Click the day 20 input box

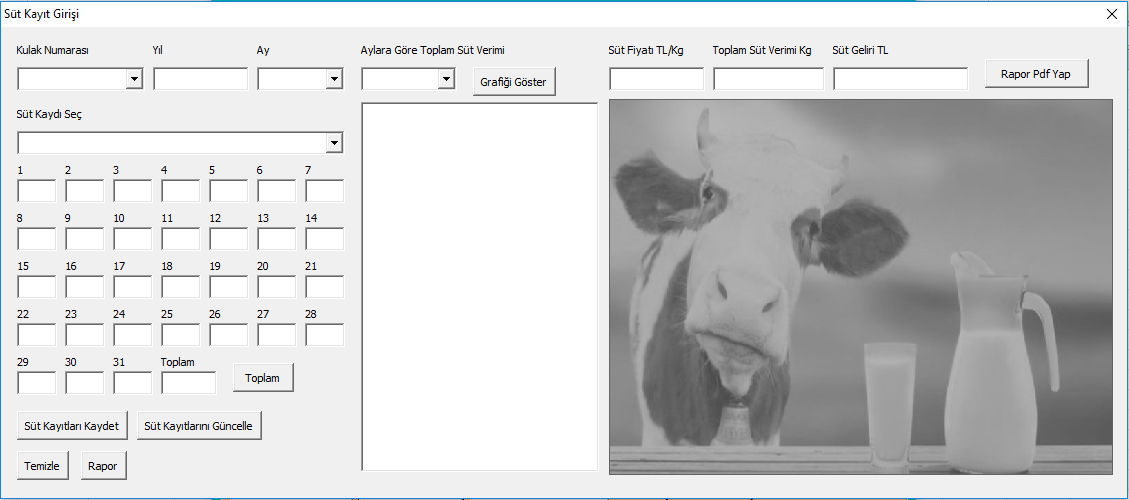pos(276,287)
